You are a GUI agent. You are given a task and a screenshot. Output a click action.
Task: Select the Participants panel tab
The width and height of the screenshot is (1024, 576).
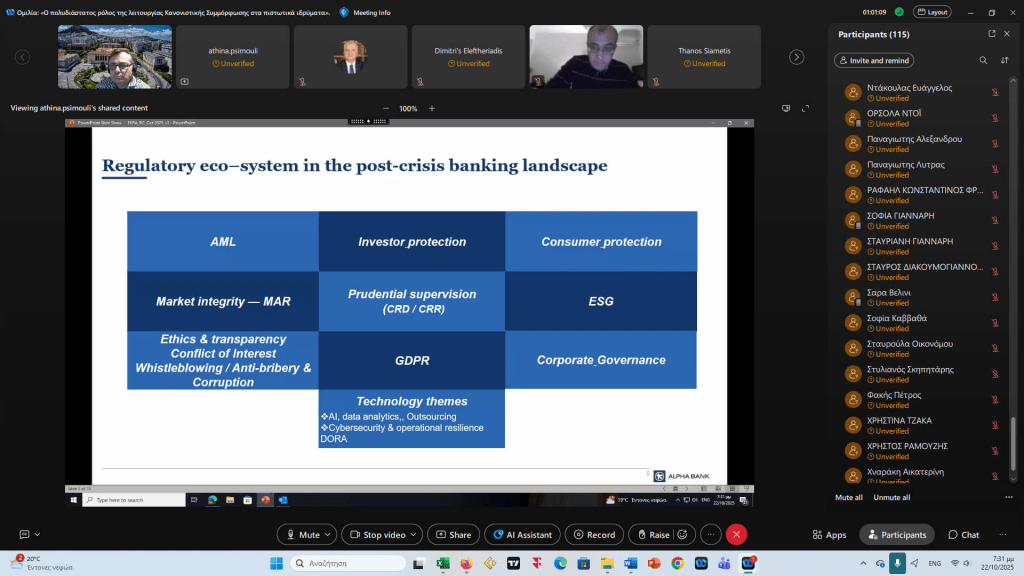[x=896, y=535]
